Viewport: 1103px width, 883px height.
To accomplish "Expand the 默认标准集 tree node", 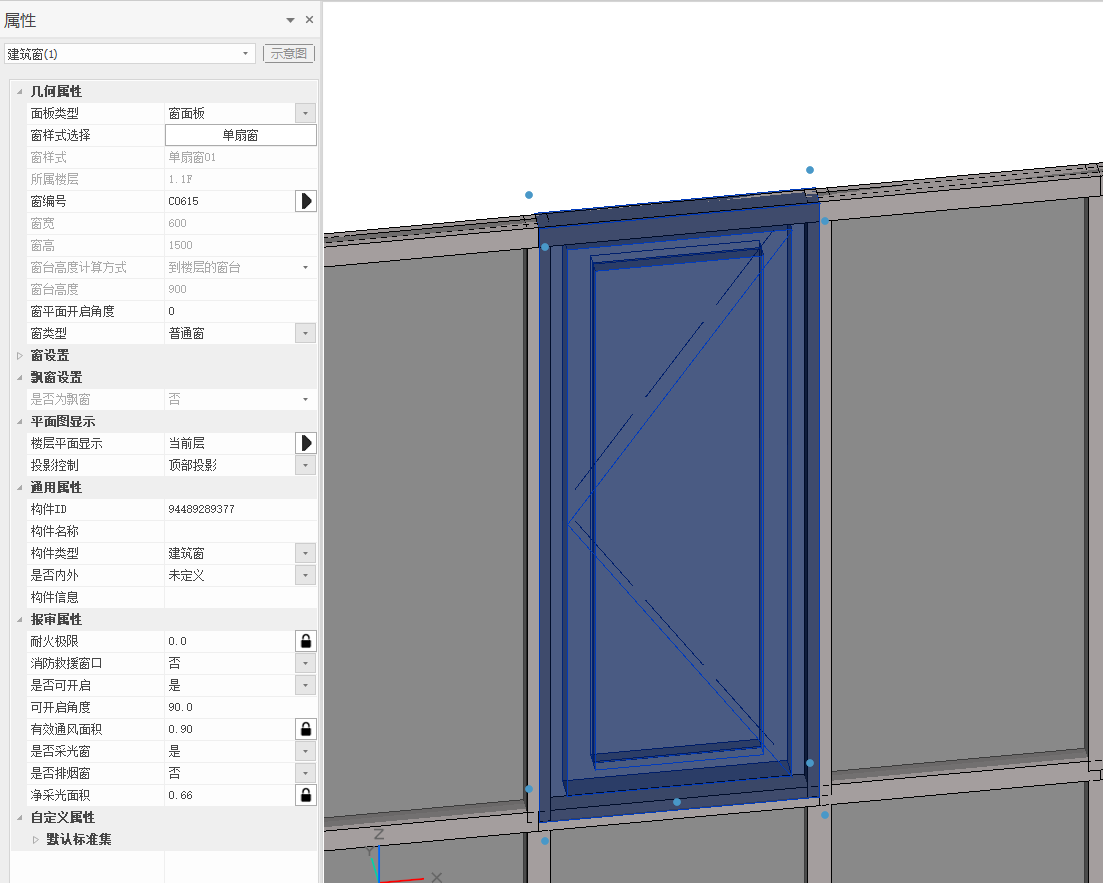I will tap(36, 839).
